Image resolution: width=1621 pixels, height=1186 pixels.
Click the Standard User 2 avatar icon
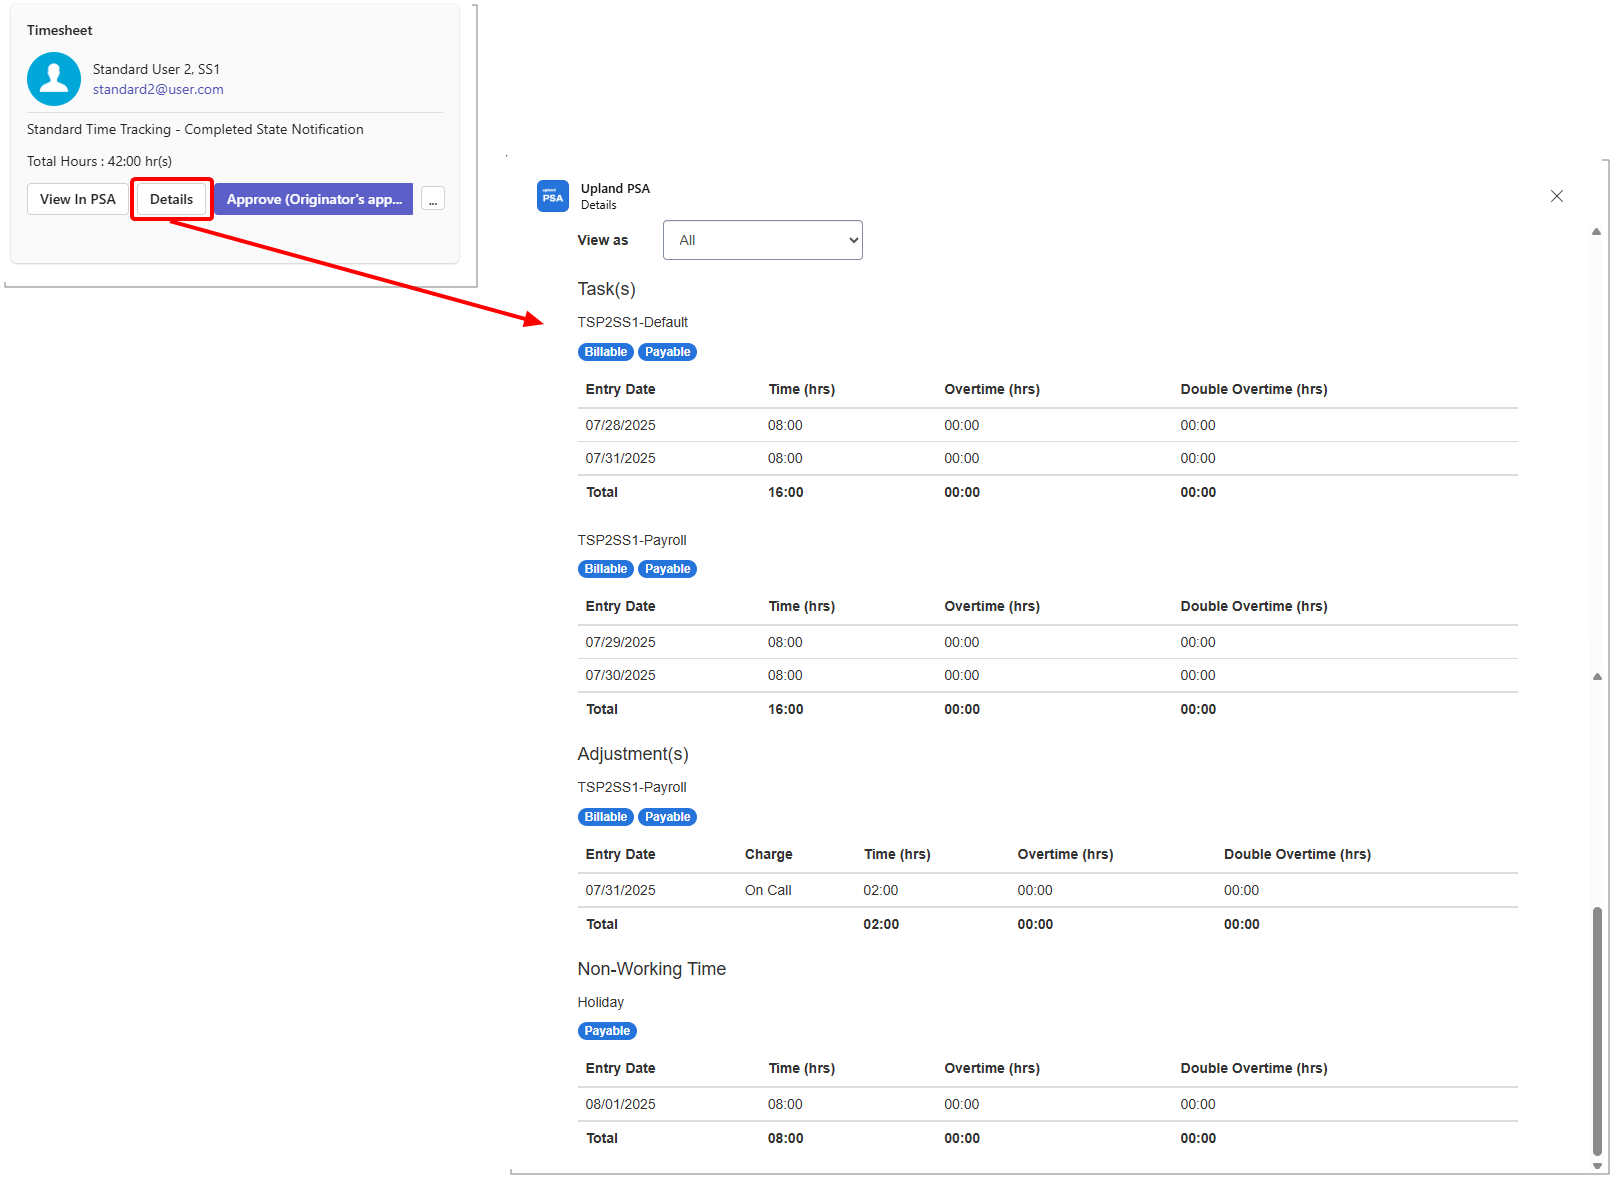[x=54, y=79]
